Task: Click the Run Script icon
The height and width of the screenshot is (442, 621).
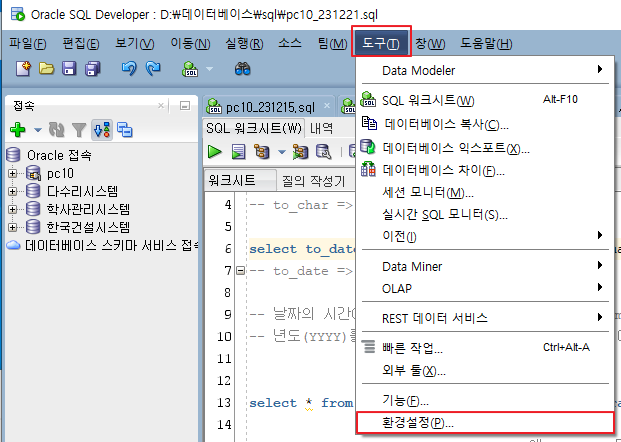Action: point(238,152)
